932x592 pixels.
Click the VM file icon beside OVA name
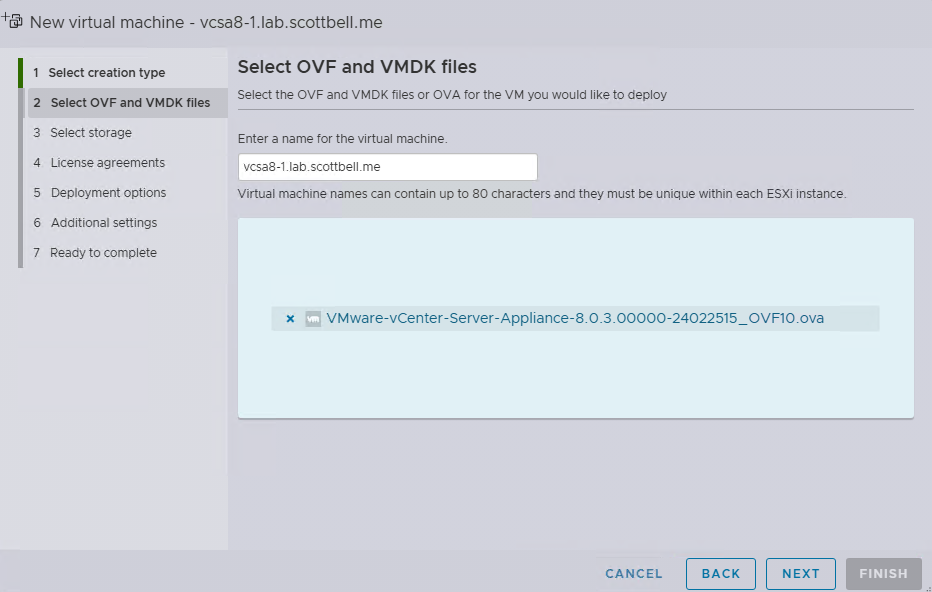coord(313,319)
